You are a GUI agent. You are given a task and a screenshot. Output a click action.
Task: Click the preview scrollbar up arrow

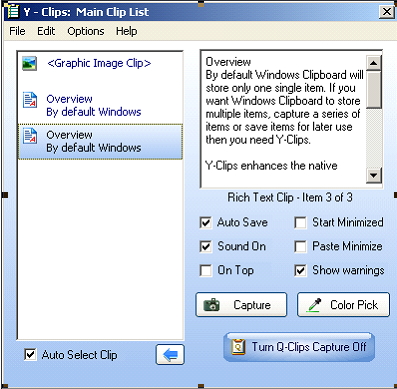pyautogui.click(x=374, y=63)
